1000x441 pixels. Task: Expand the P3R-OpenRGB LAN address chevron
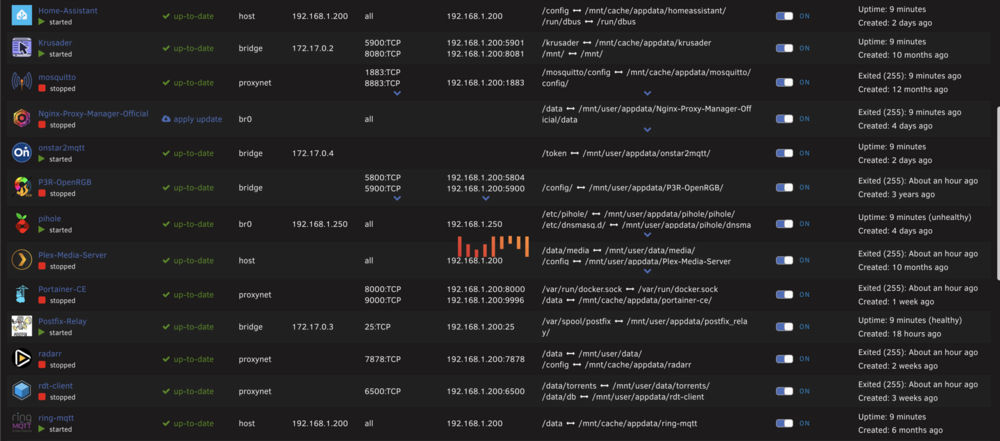[x=486, y=198]
